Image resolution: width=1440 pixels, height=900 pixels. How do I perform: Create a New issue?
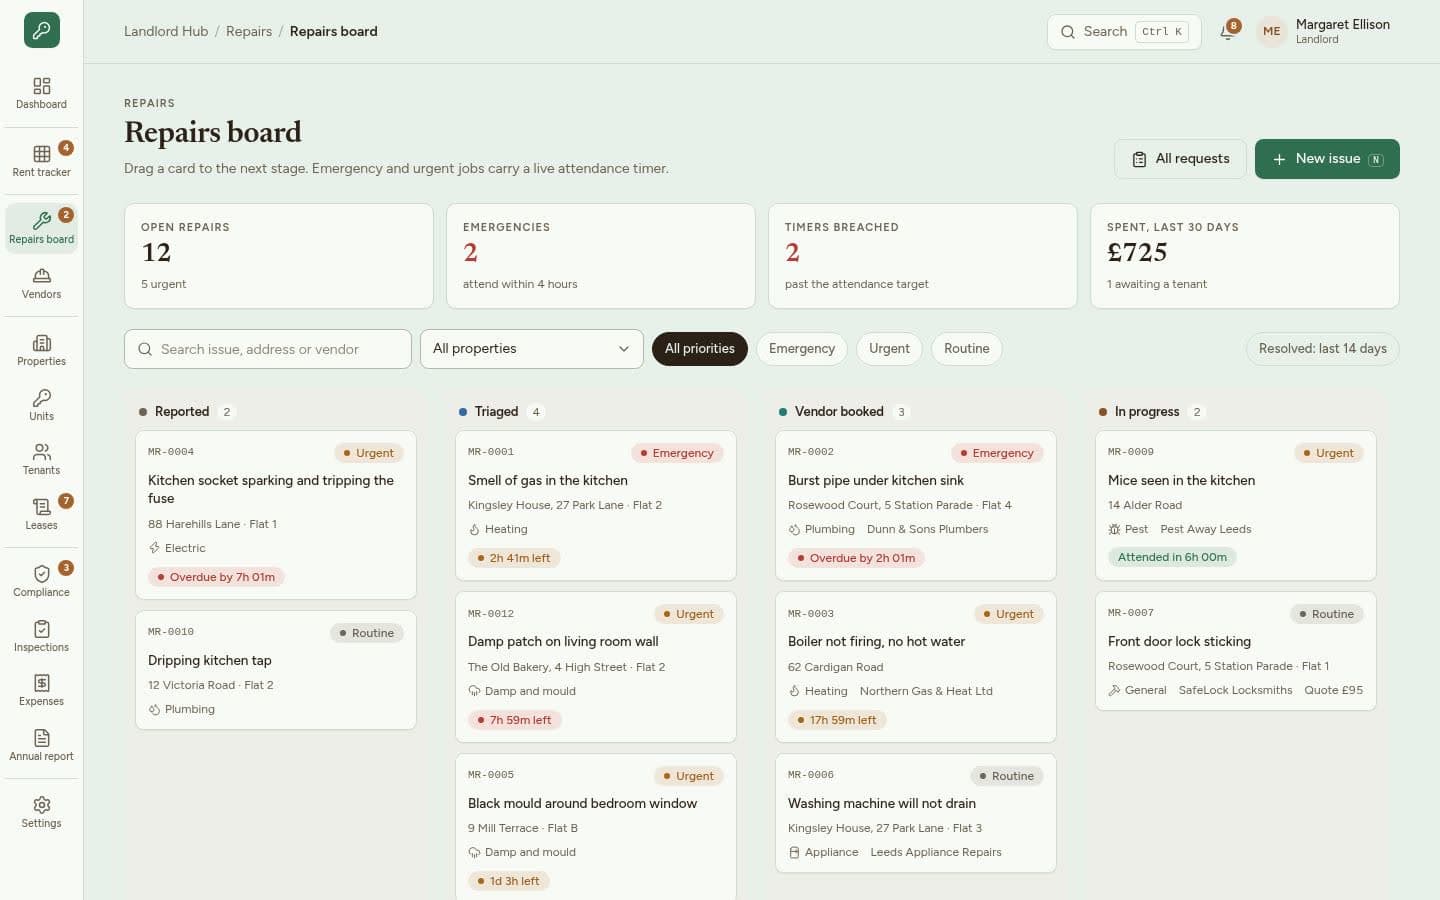1327,159
